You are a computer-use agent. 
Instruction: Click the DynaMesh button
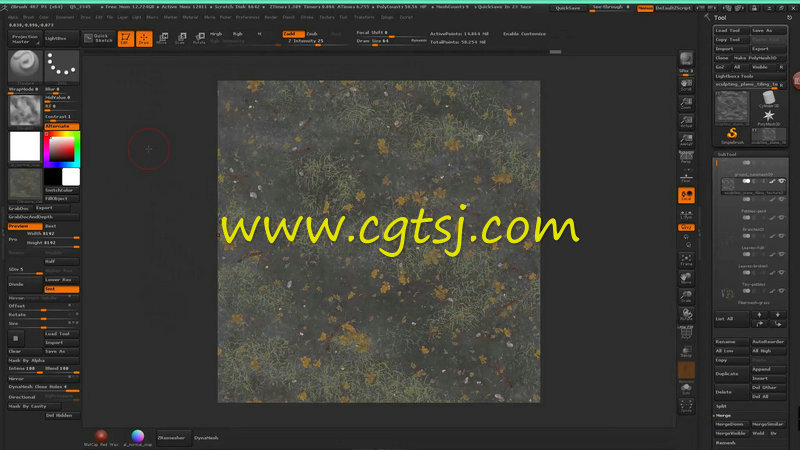[206, 438]
